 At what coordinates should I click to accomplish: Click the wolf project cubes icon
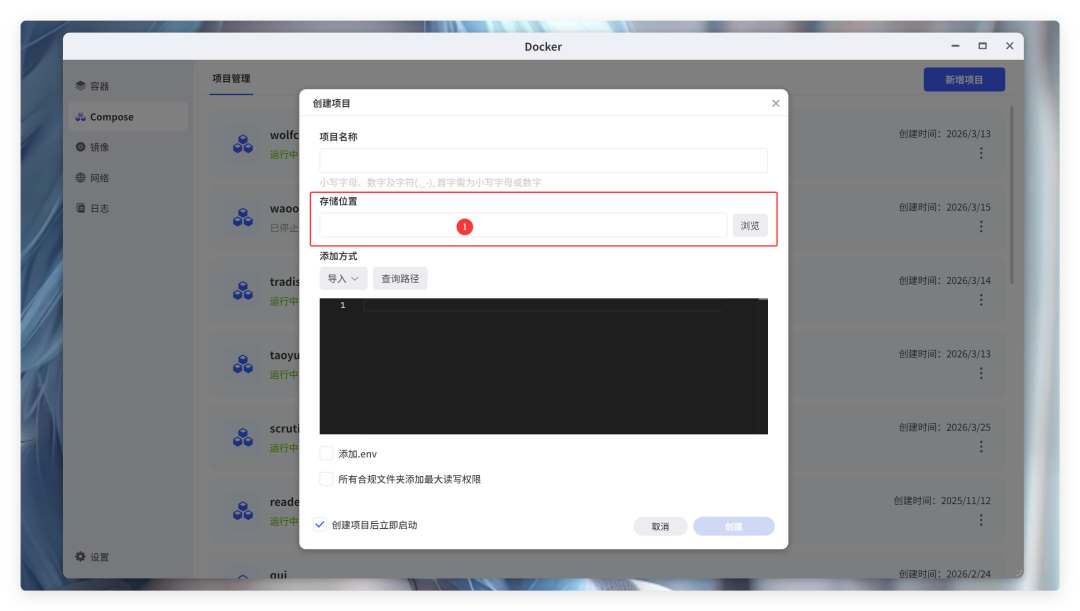pos(242,144)
